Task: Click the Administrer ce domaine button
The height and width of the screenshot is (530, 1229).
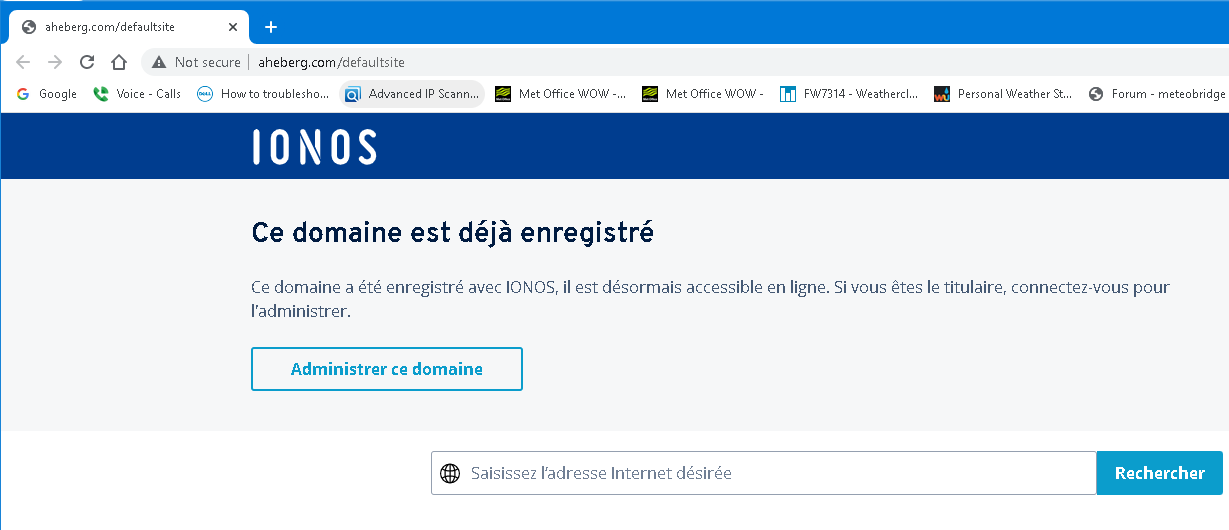Action: pos(387,369)
